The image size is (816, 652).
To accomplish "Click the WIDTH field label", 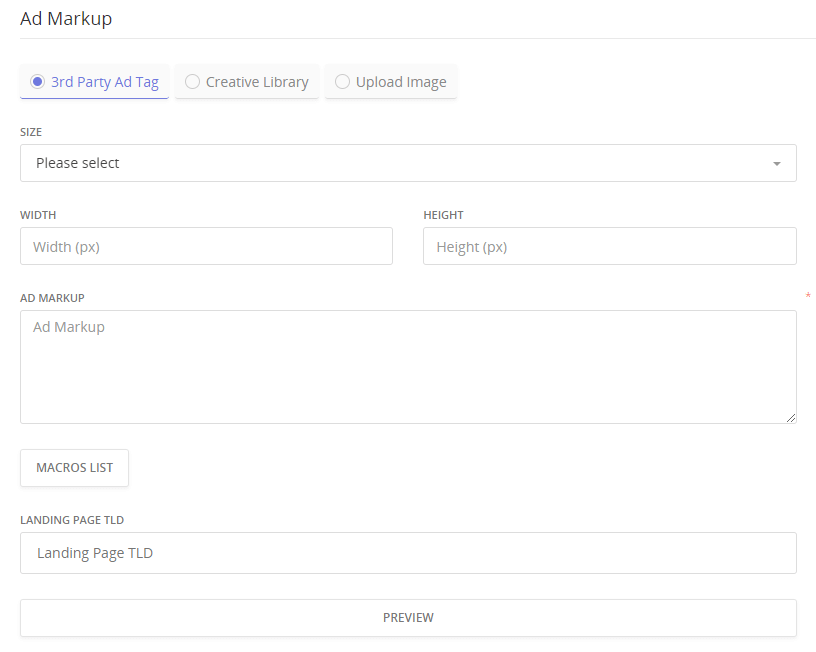I will tap(38, 215).
